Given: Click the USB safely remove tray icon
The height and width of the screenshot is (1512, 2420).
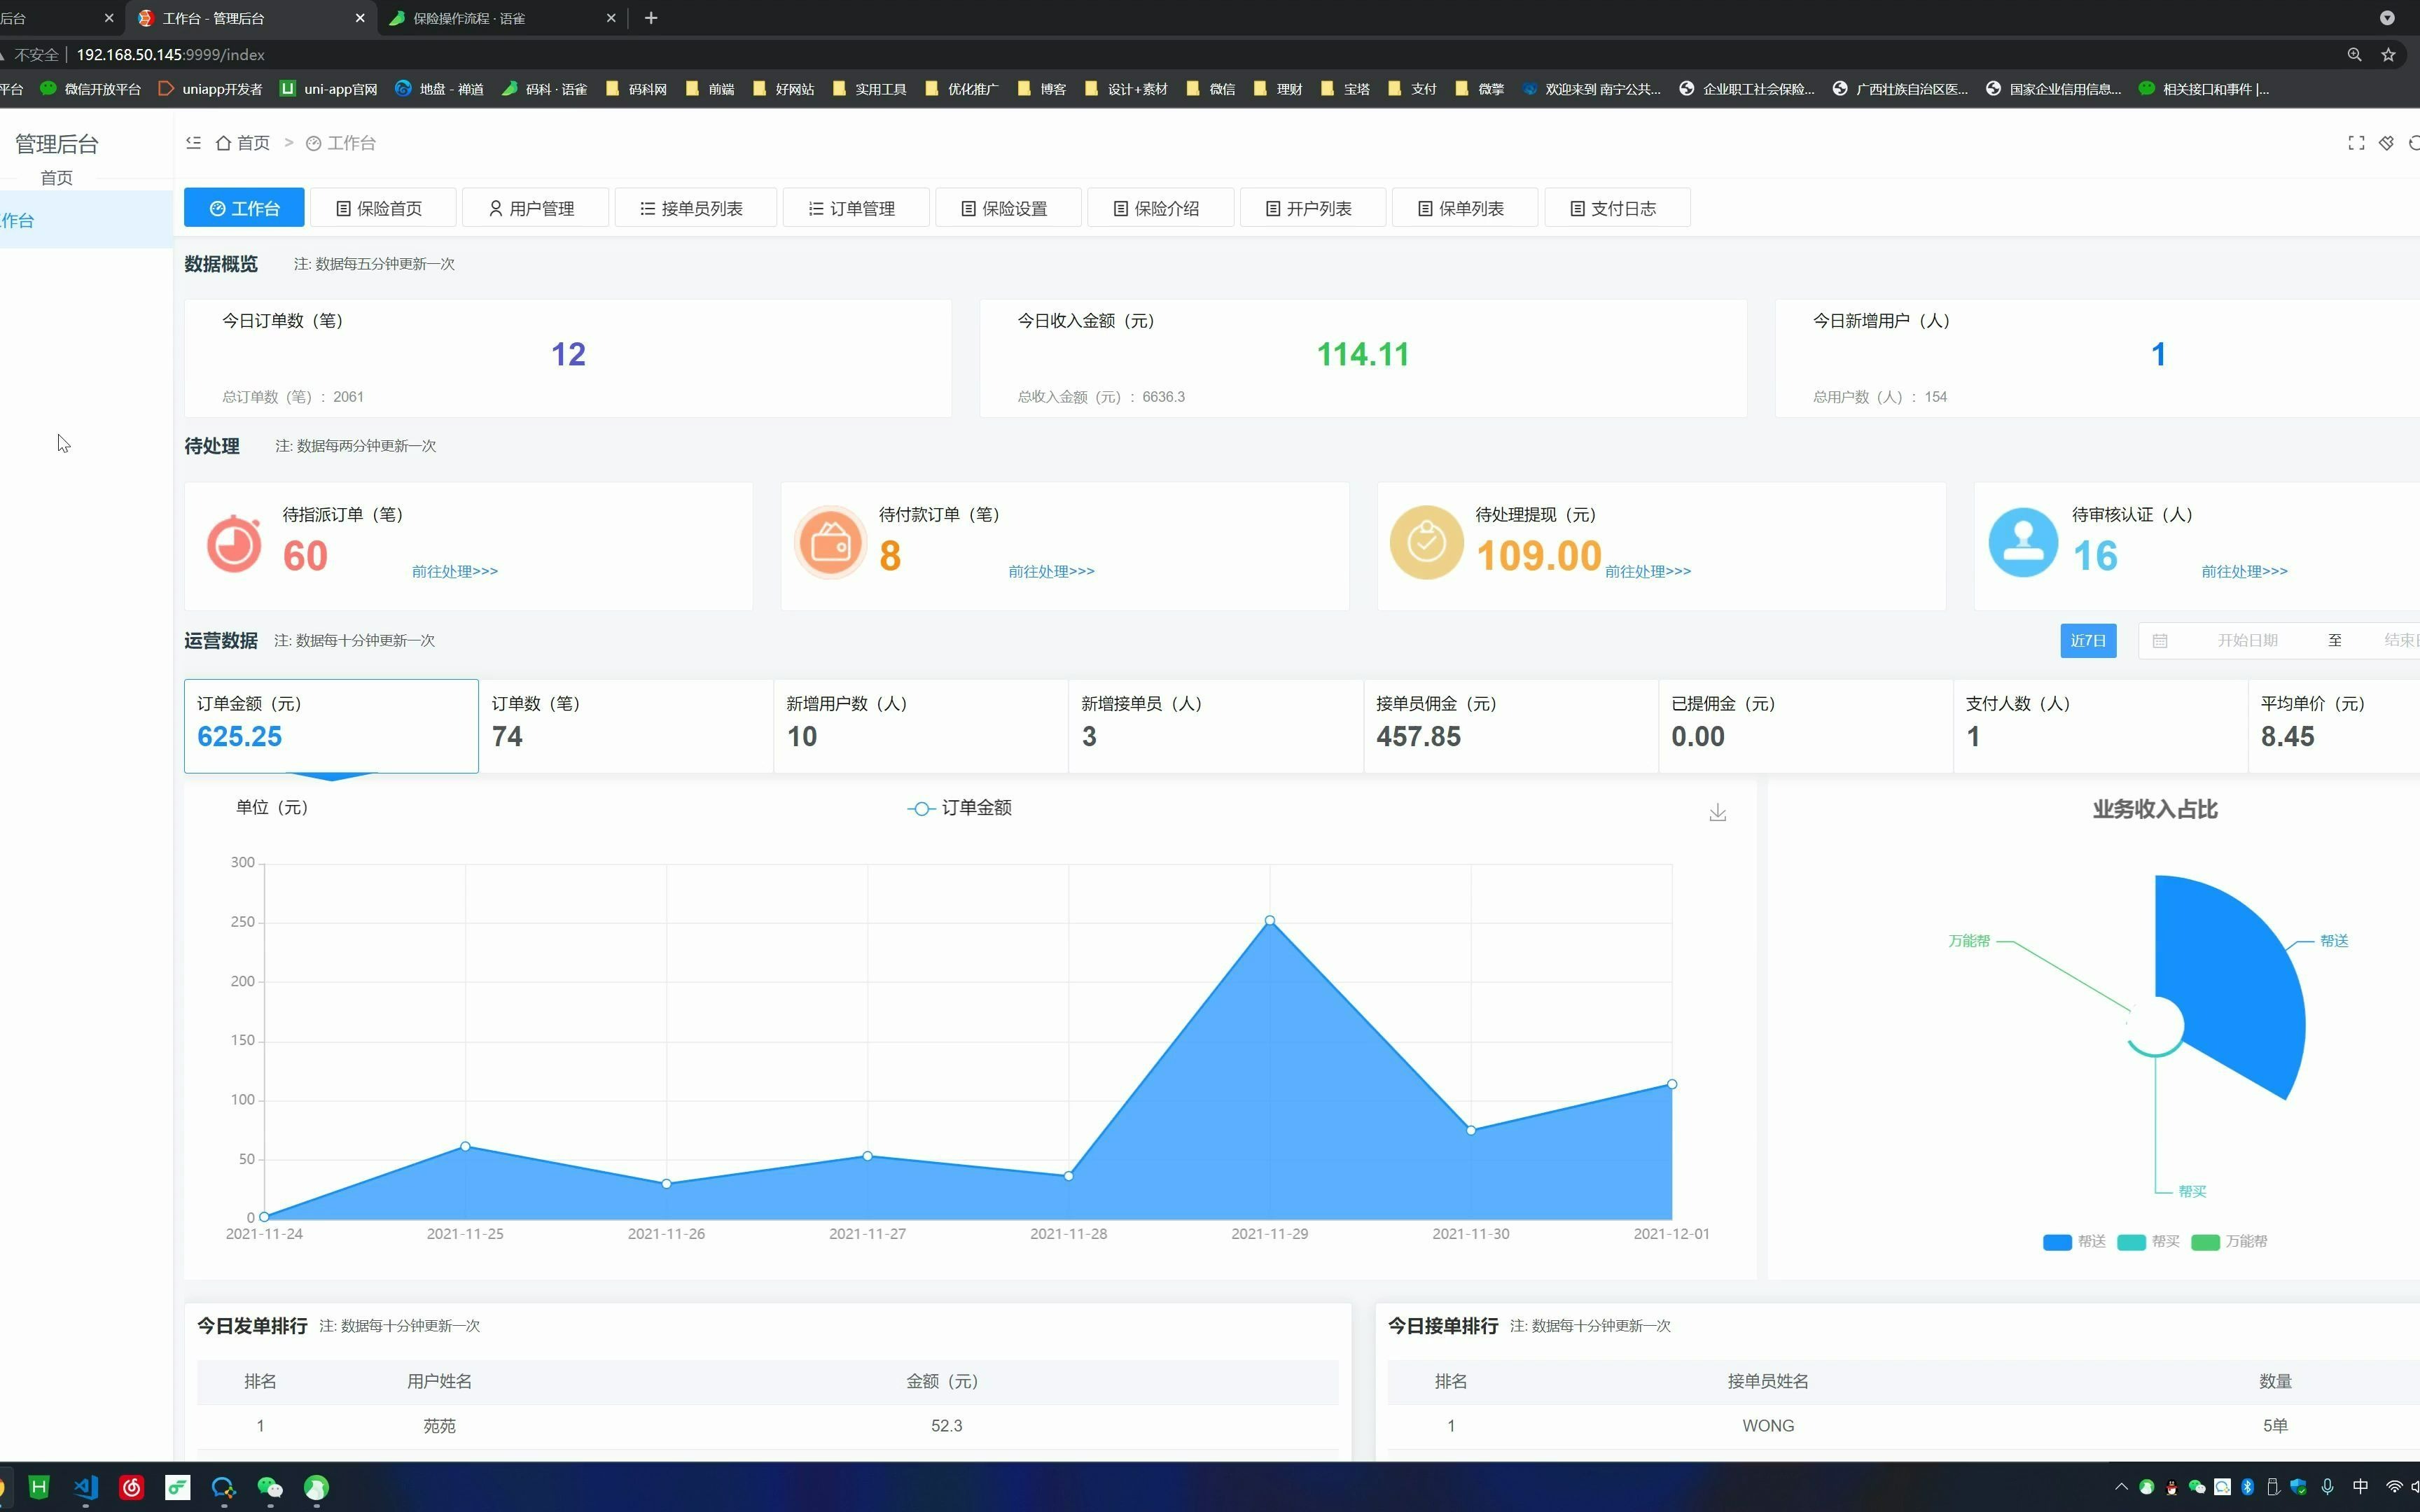Looking at the screenshot, I should (2272, 1487).
